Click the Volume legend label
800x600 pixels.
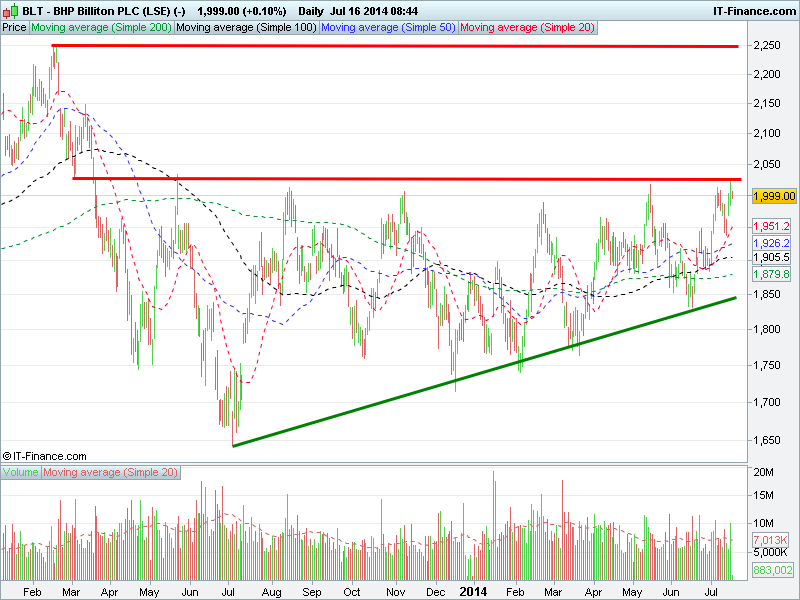click(20, 472)
